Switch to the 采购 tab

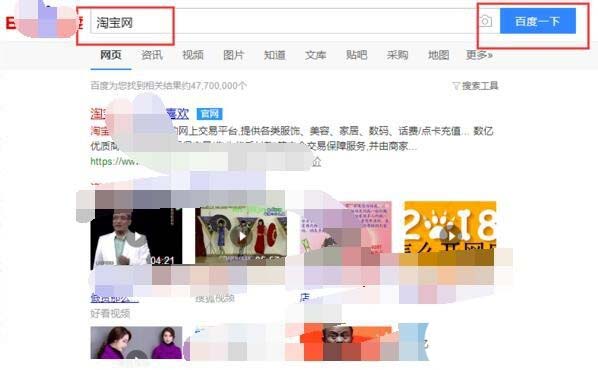pos(397,55)
